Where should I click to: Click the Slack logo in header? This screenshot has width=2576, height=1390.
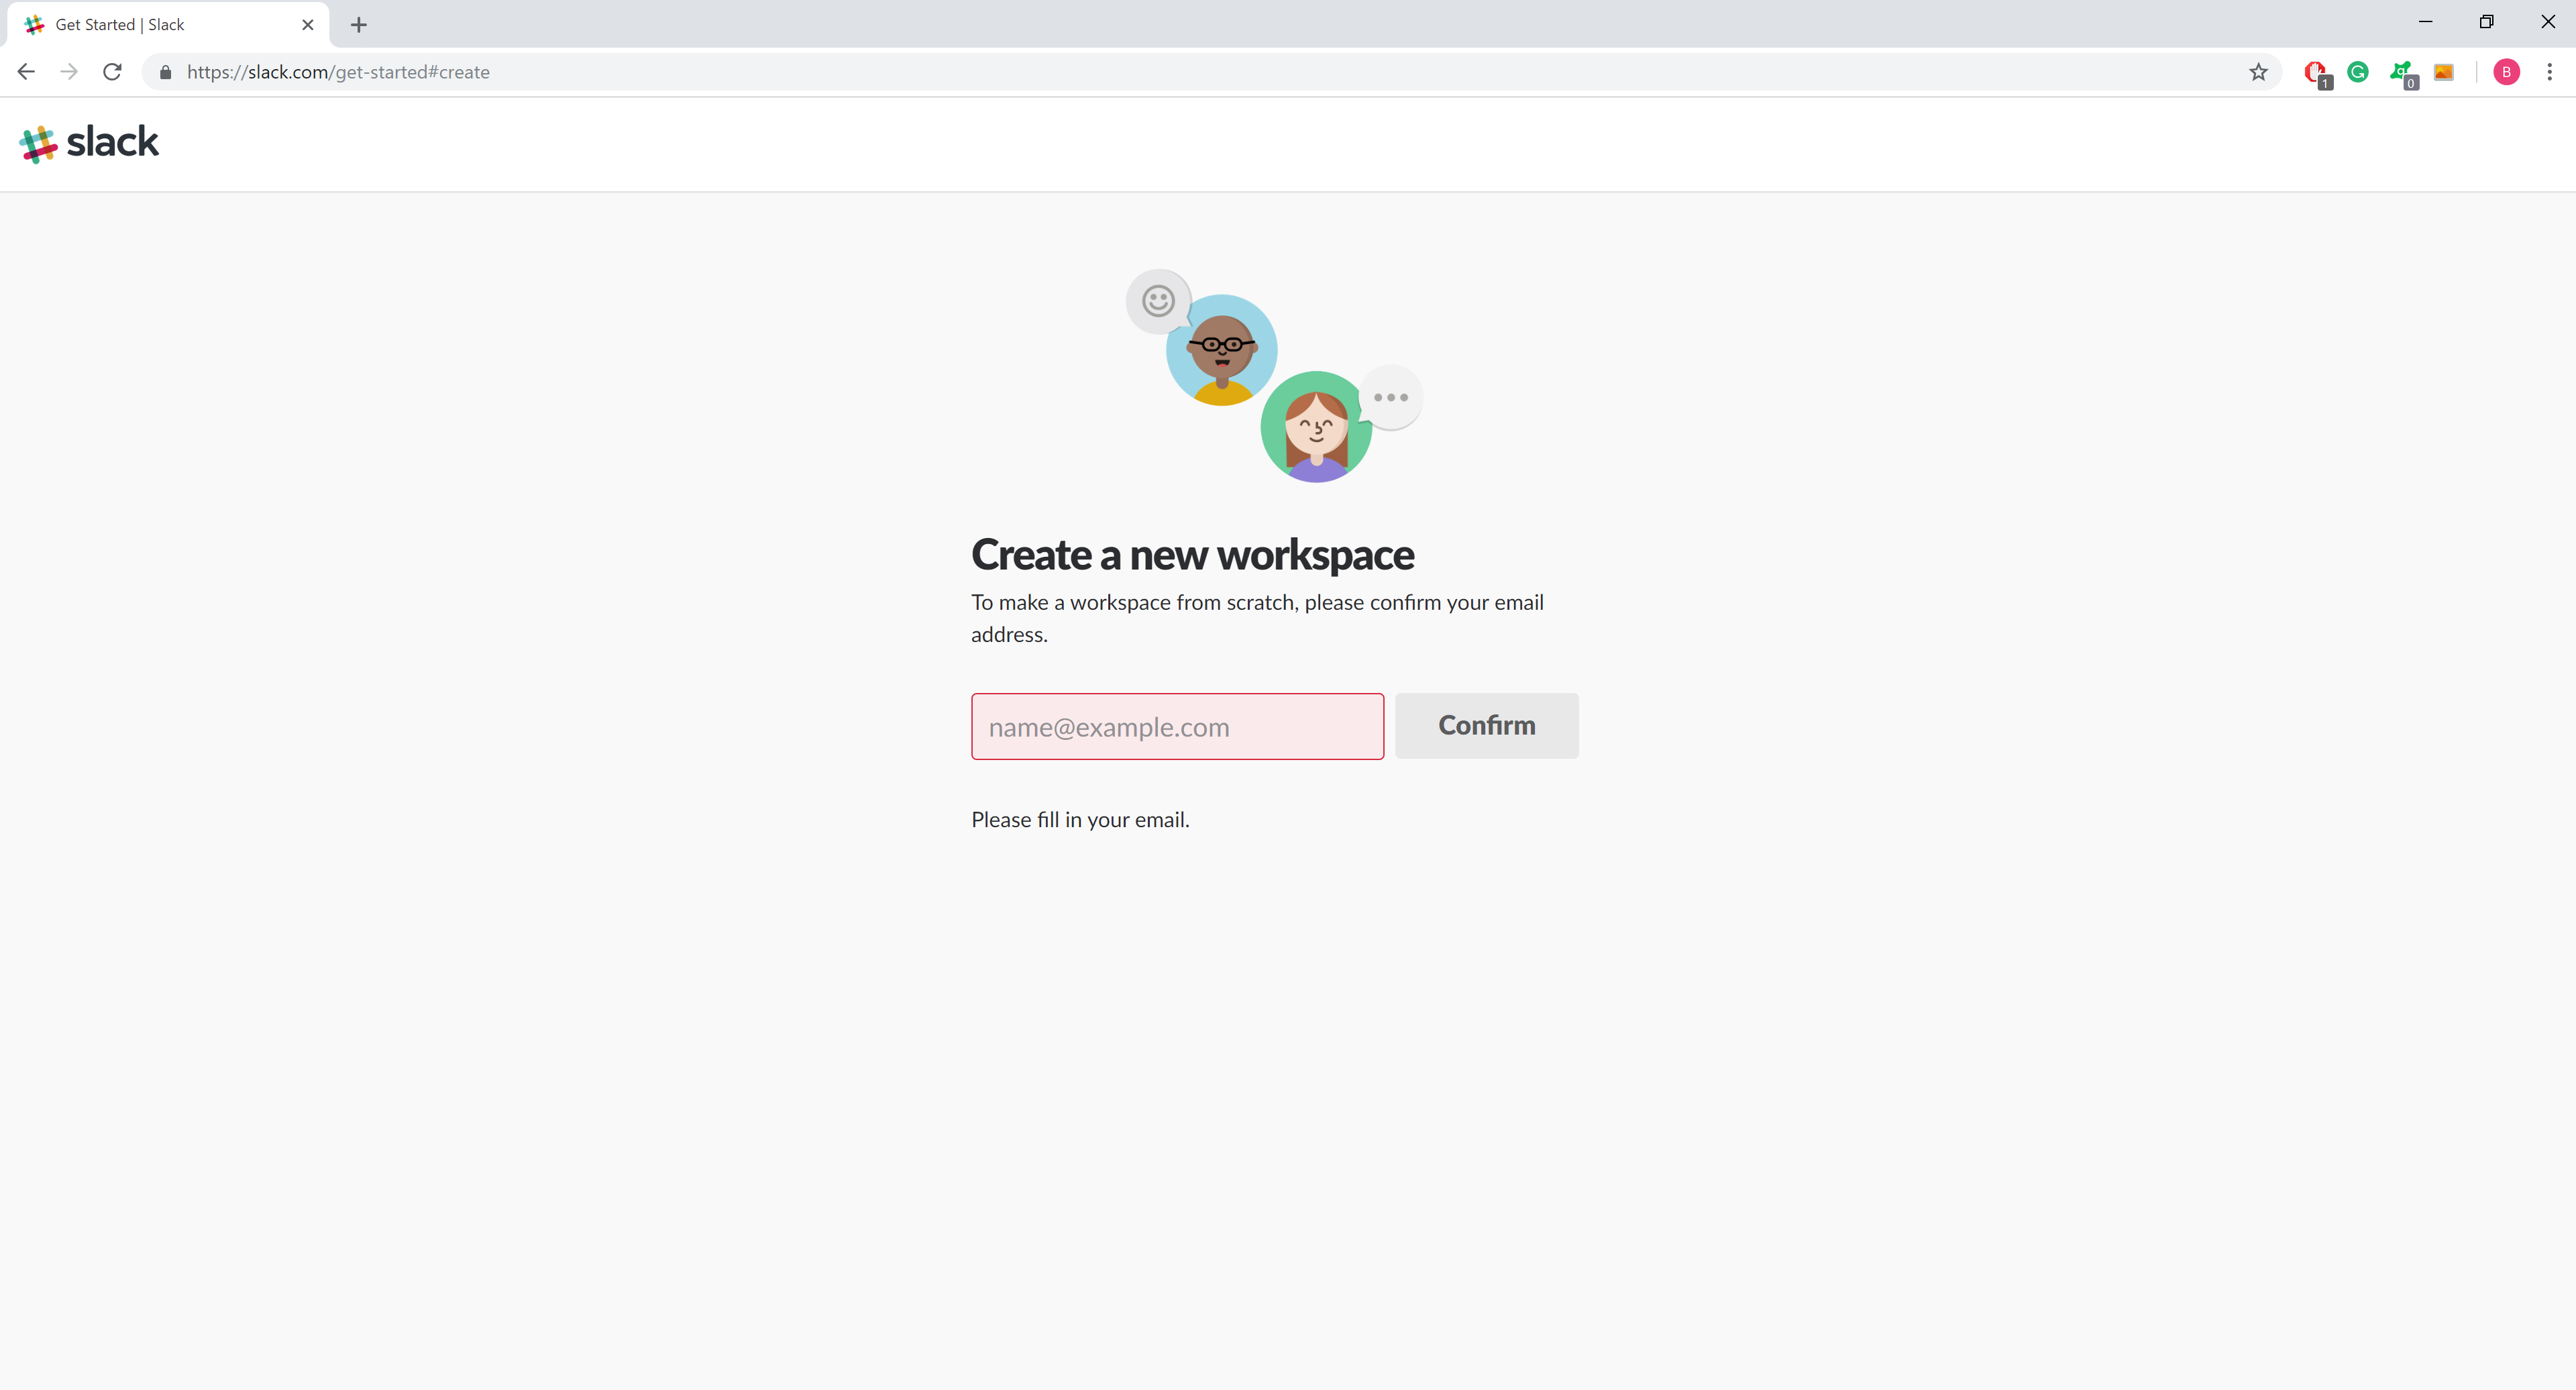click(89, 143)
